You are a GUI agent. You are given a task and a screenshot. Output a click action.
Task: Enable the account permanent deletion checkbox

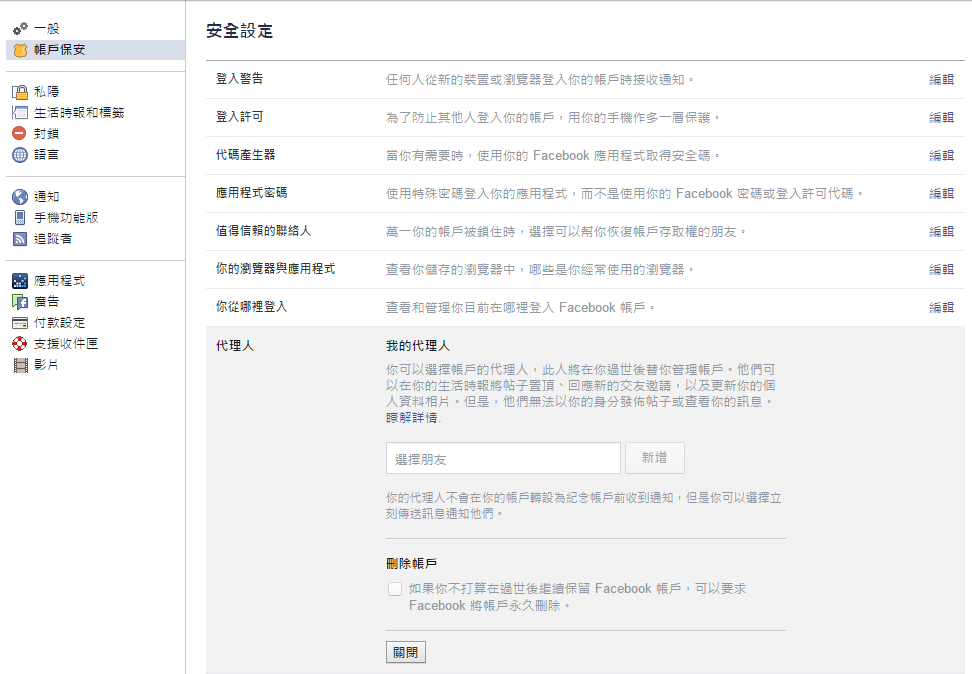395,588
